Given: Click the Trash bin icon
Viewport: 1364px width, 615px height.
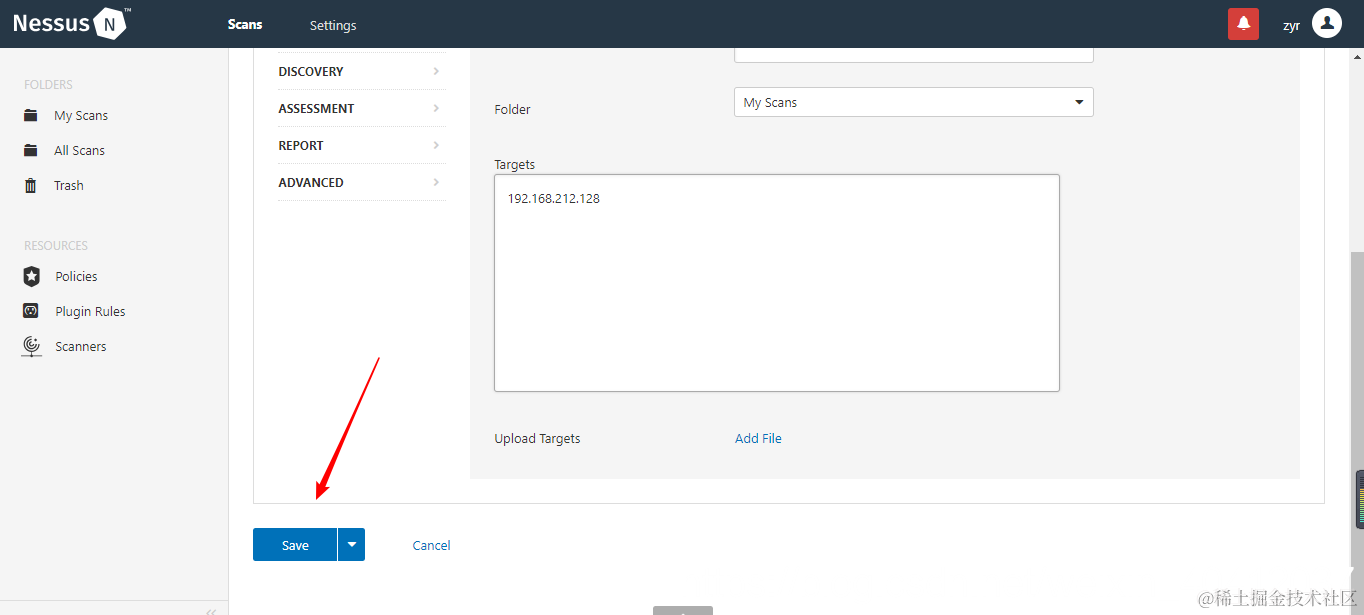Looking at the screenshot, I should tap(31, 185).
